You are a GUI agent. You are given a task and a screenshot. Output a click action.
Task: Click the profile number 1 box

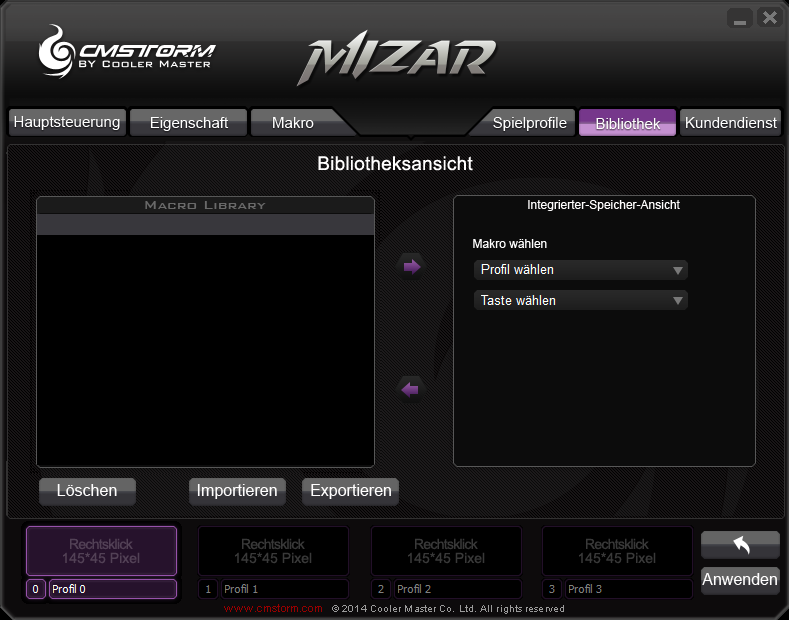point(208,589)
